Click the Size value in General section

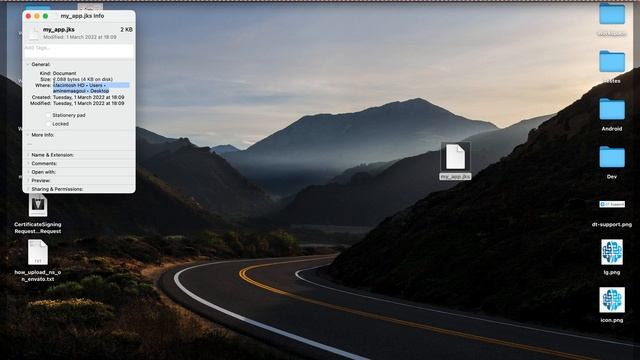tap(83, 79)
